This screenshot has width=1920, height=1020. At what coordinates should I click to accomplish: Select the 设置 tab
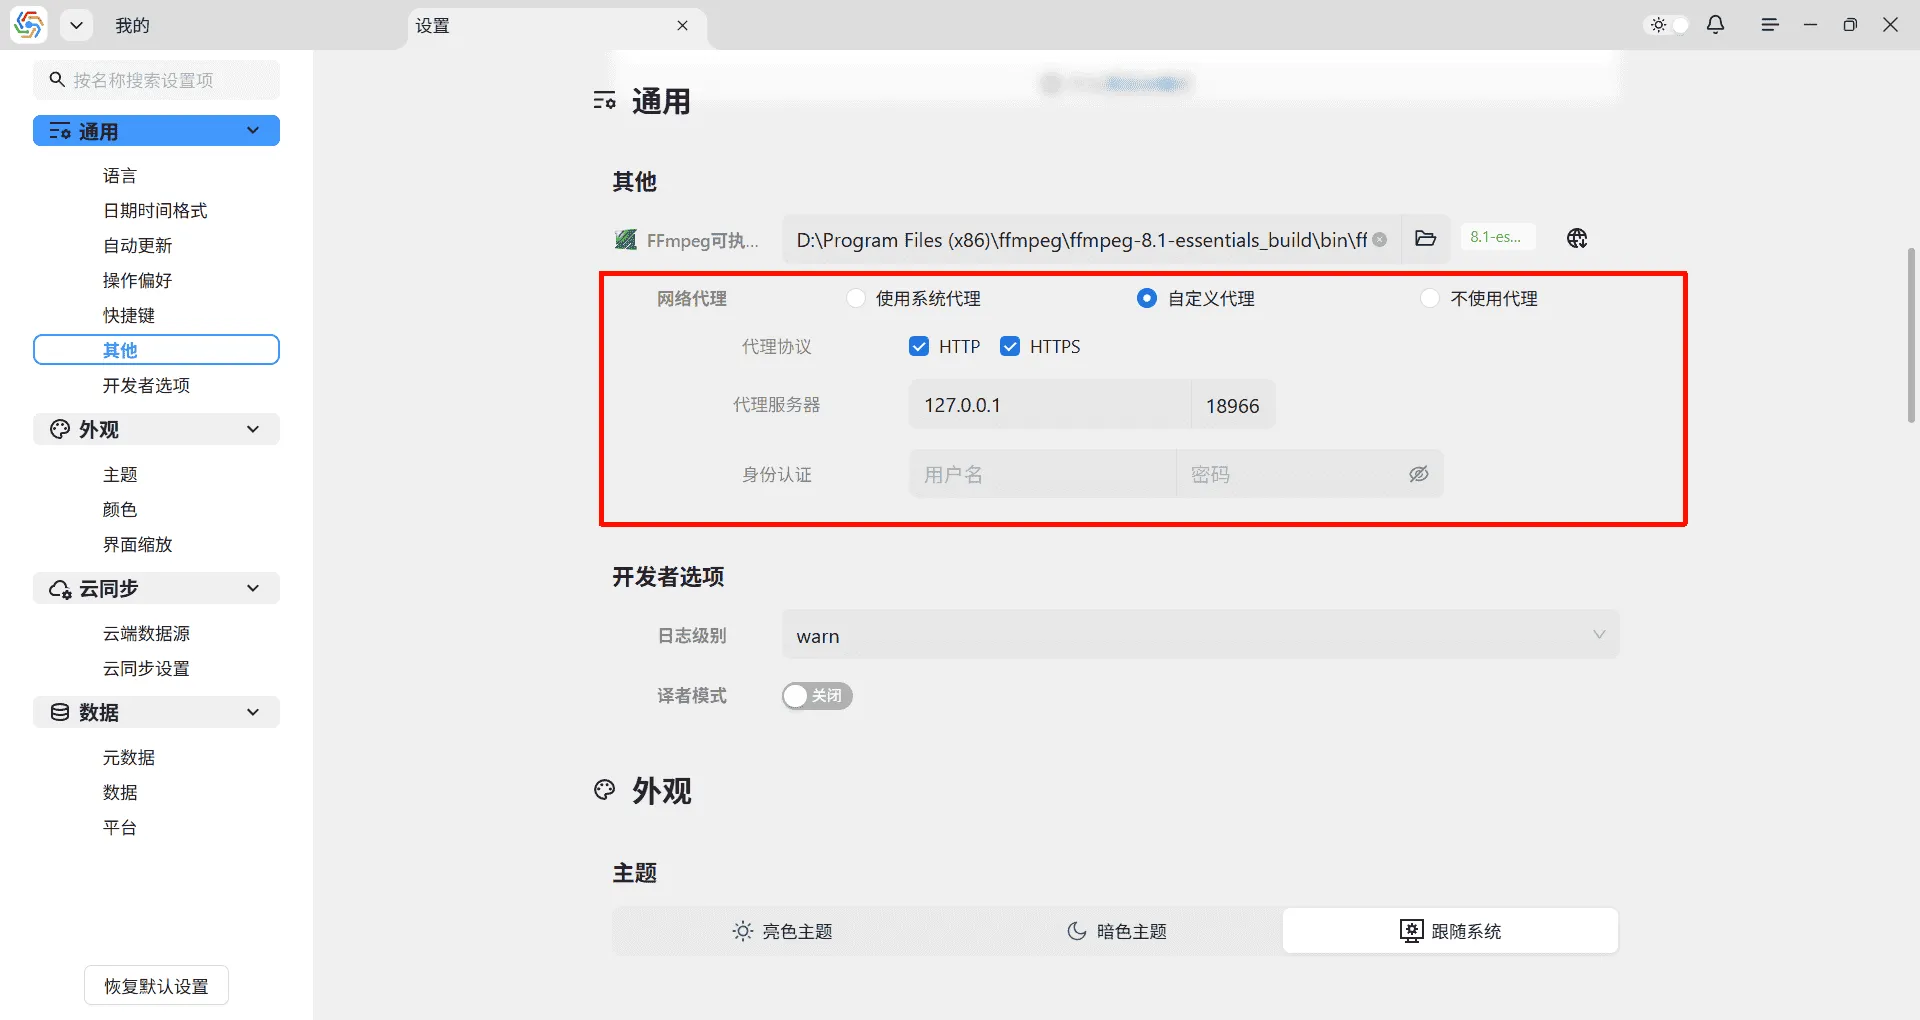[x=558, y=25]
